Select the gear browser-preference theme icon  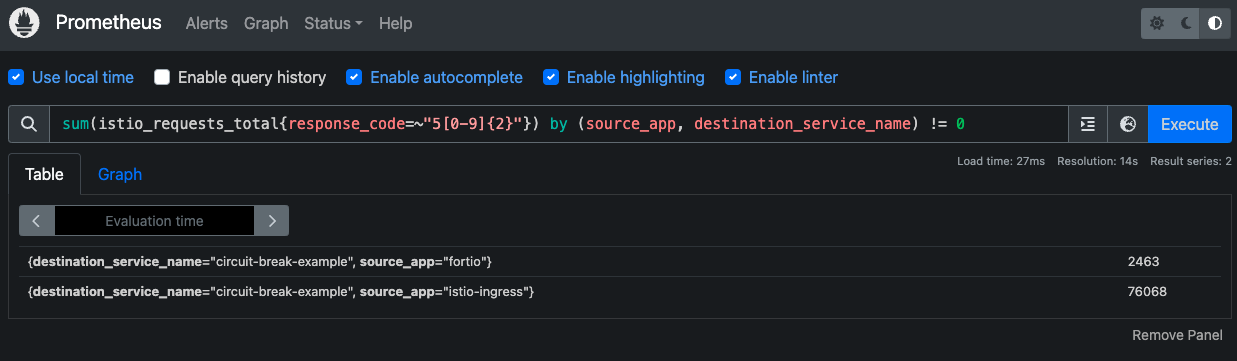(x=1157, y=23)
